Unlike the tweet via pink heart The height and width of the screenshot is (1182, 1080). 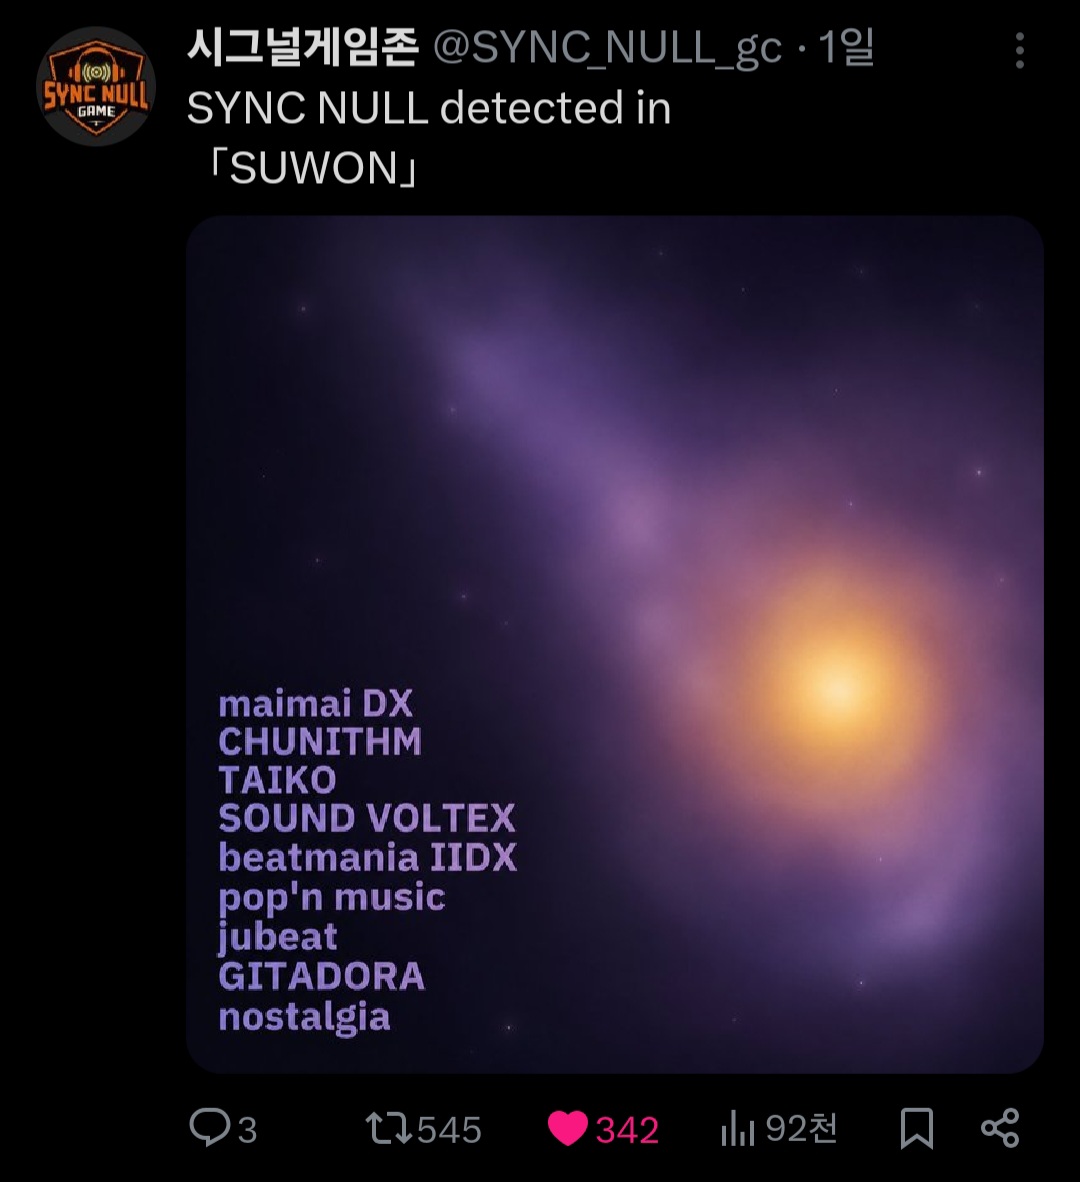567,1128
